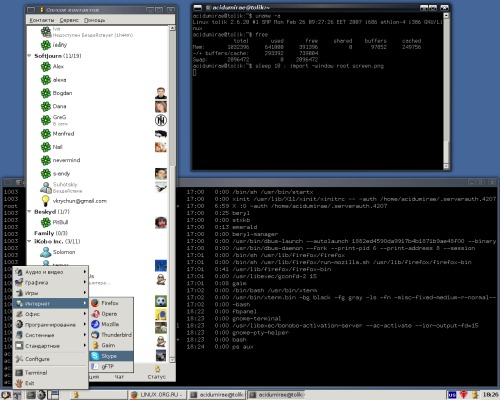Click the contact list scrollbar down arrow
Viewport: 500px width, 400px height.
click(x=172, y=360)
